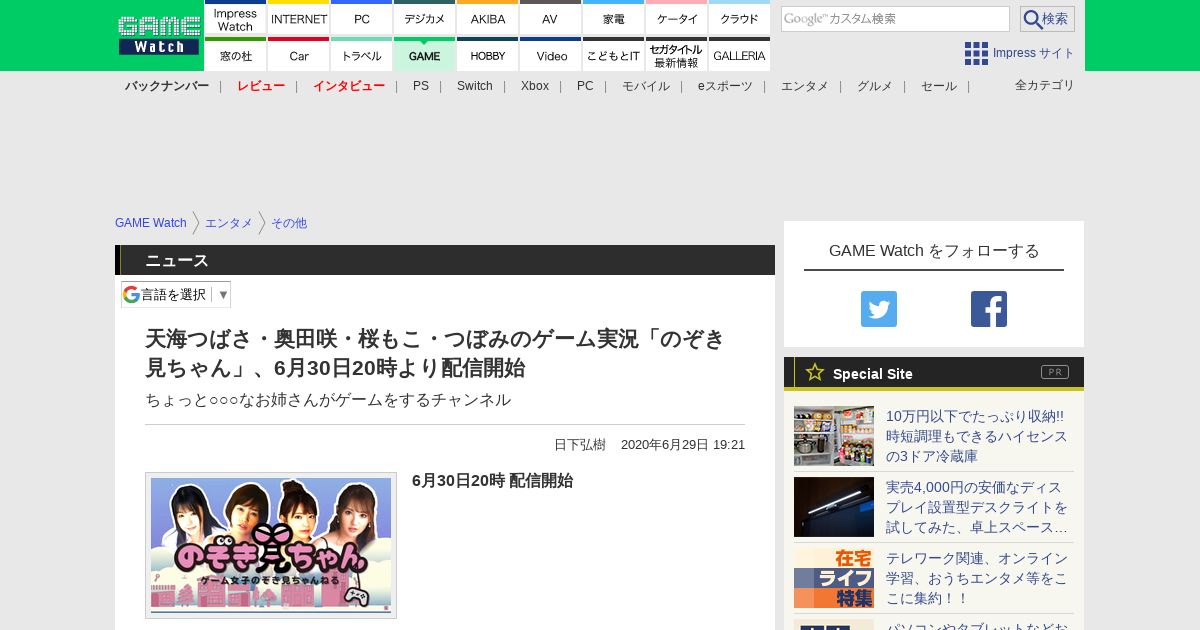Click the search magnifier button
Image resolution: width=1200 pixels, height=630 pixels.
pyautogui.click(x=1047, y=19)
